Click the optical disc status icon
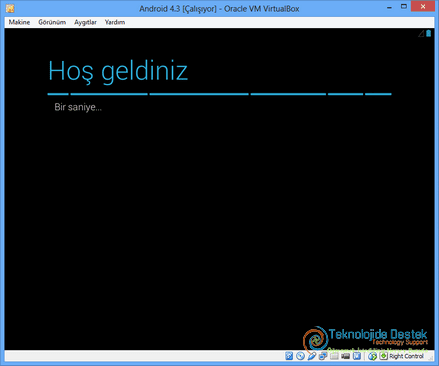This screenshot has height=366, width=439. (x=300, y=356)
